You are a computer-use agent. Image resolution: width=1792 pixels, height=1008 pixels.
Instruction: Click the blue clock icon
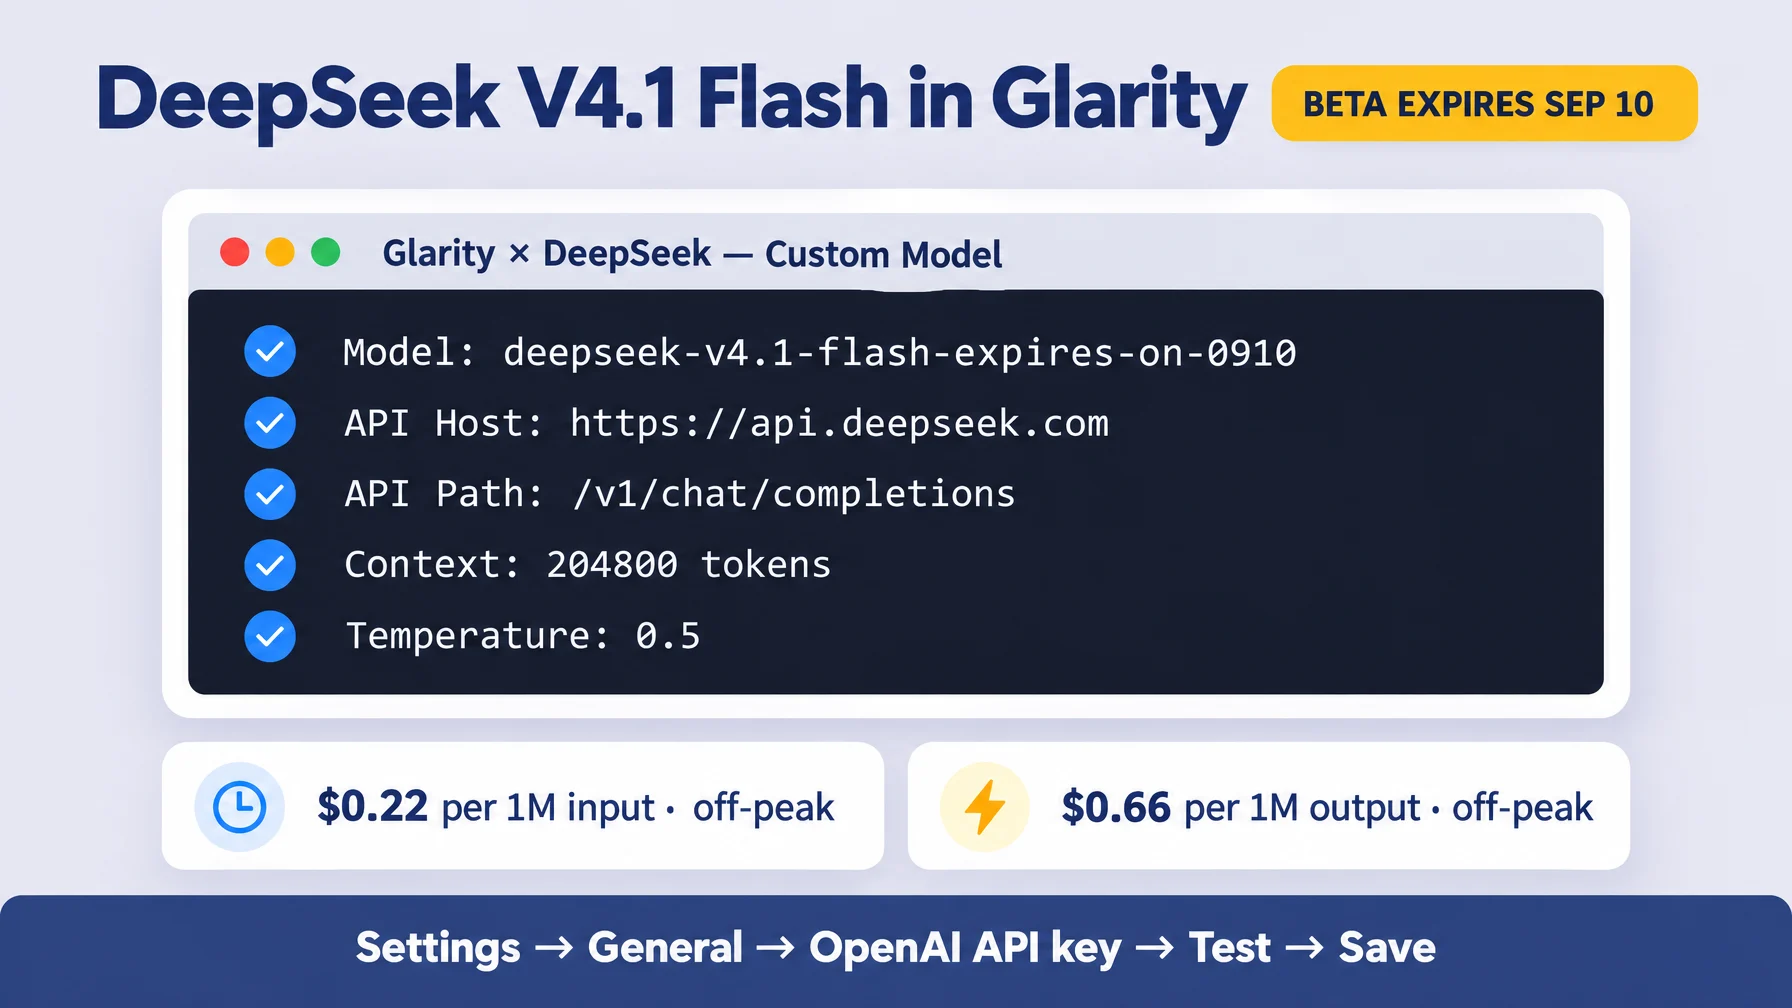[x=240, y=807]
